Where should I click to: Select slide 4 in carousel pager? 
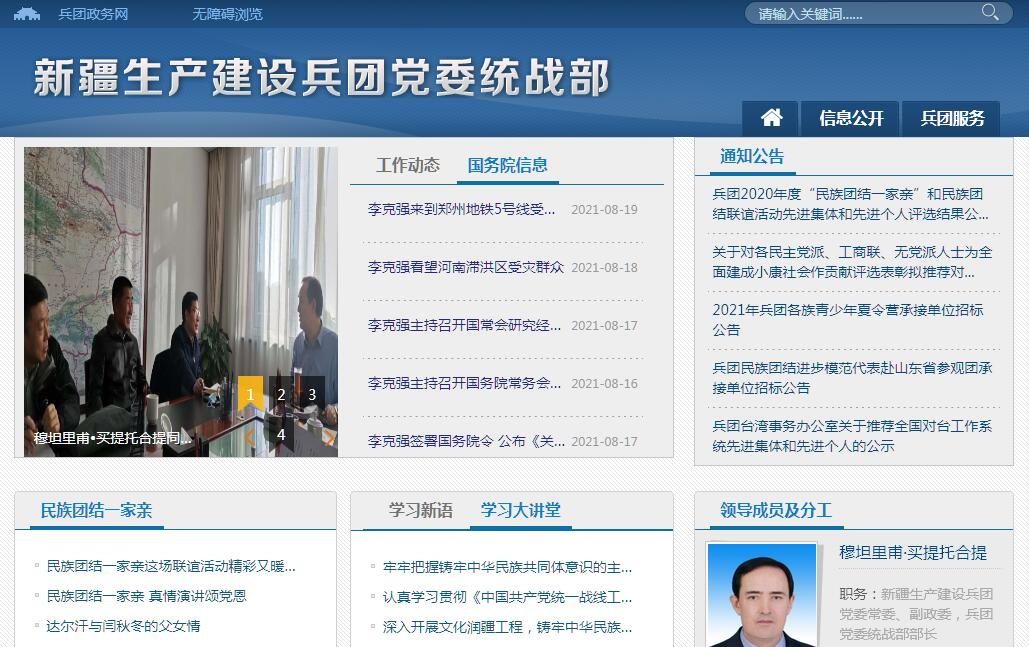tap(281, 434)
